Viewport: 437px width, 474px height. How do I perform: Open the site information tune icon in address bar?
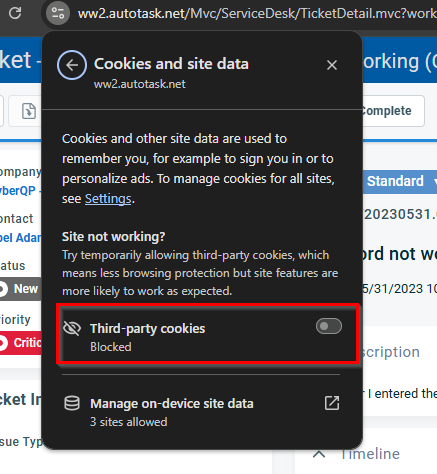(58, 13)
